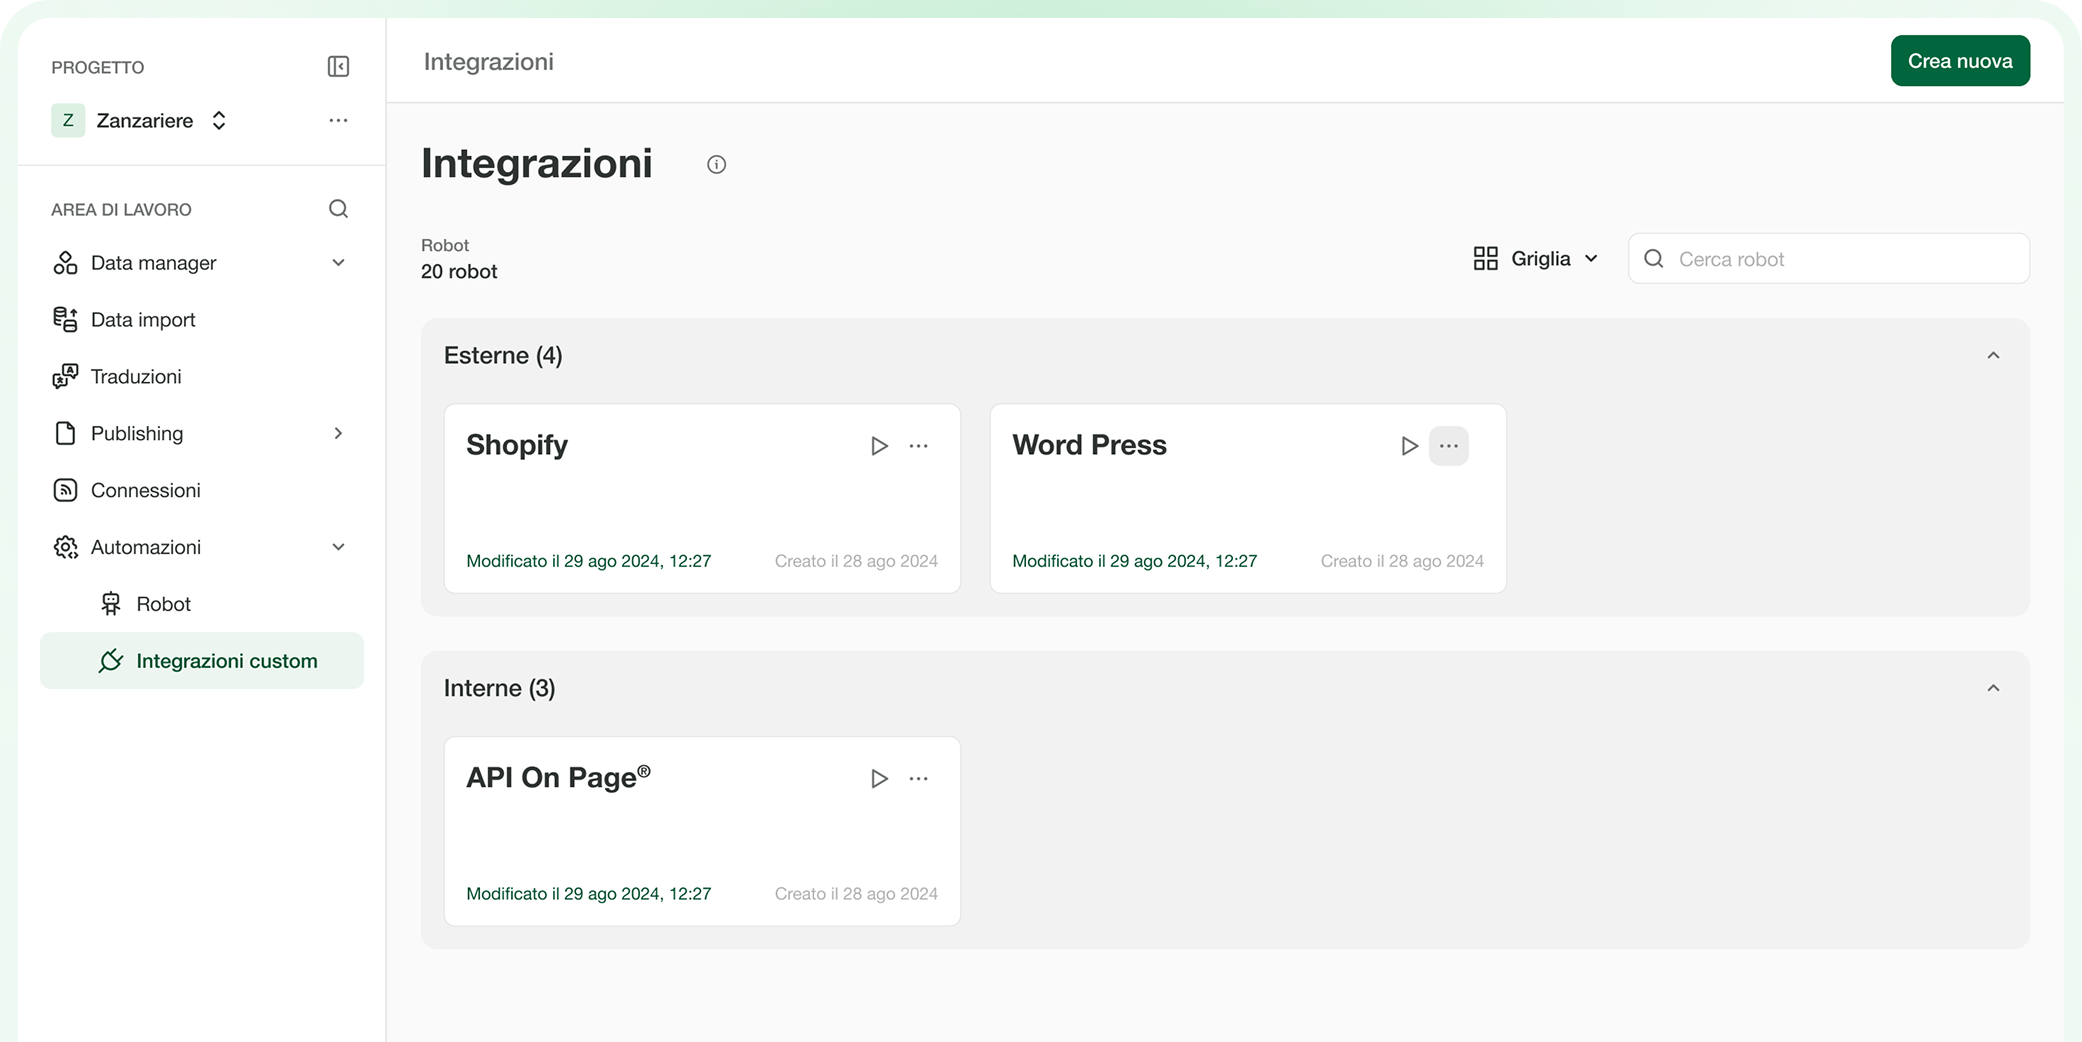Screen dimensions: 2082x1042
Task: Select Integrazioni custom in the sidebar
Action: tap(227, 660)
